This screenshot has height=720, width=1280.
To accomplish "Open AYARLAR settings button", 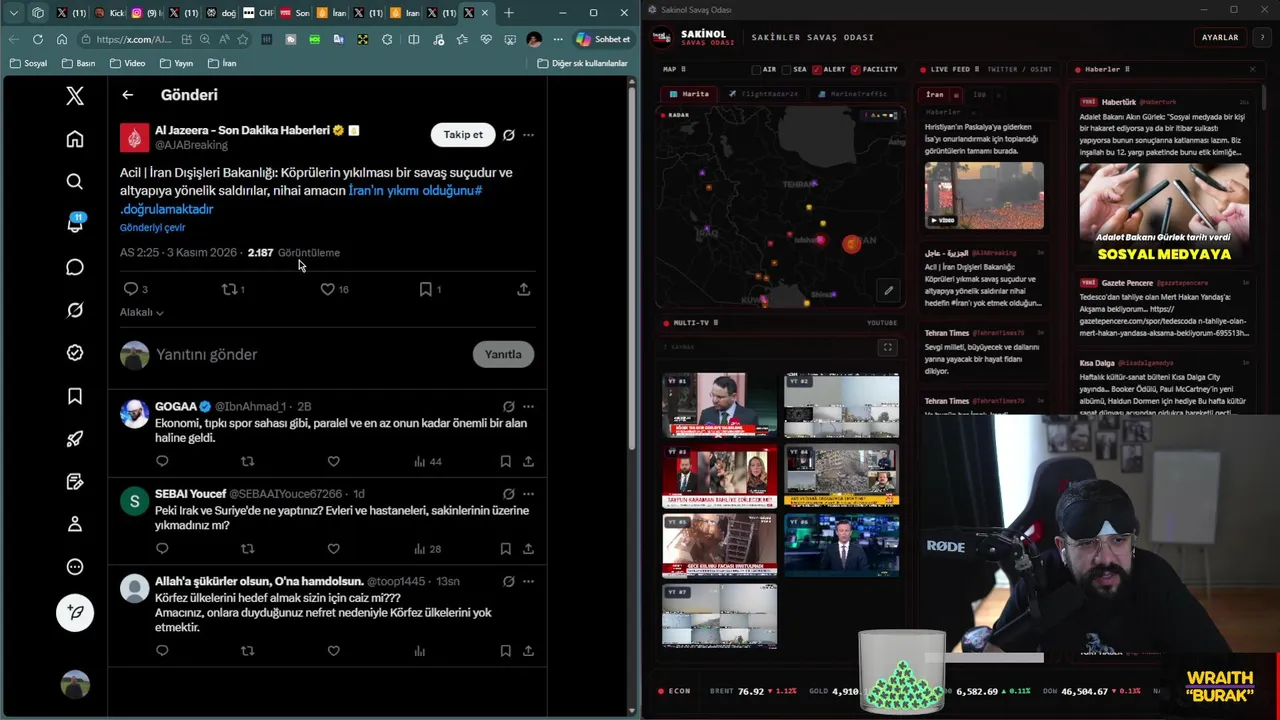I will click(x=1220, y=37).
